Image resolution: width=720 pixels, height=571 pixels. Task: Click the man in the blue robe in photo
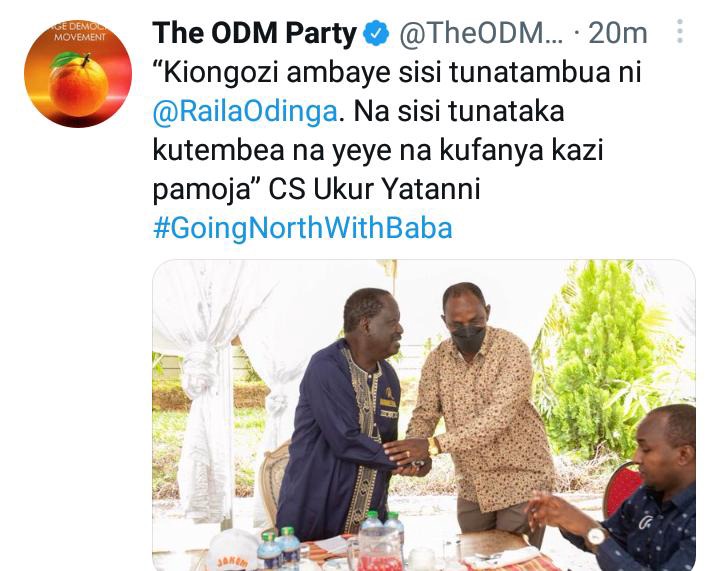point(342,413)
